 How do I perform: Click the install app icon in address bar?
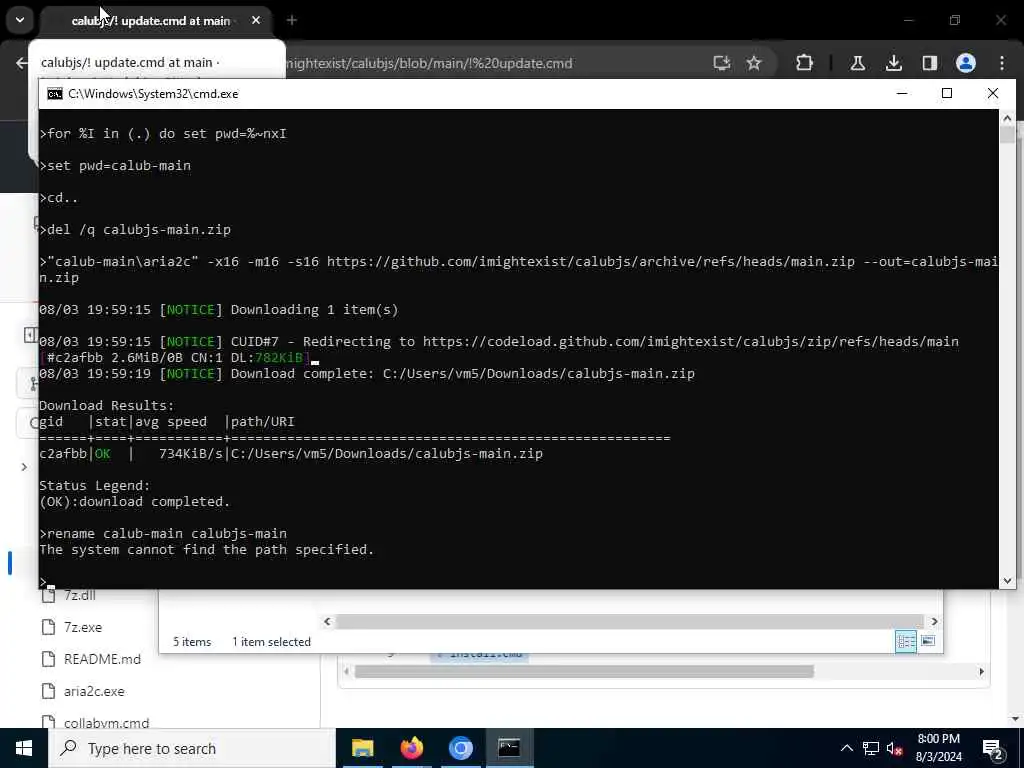pyautogui.click(x=722, y=63)
